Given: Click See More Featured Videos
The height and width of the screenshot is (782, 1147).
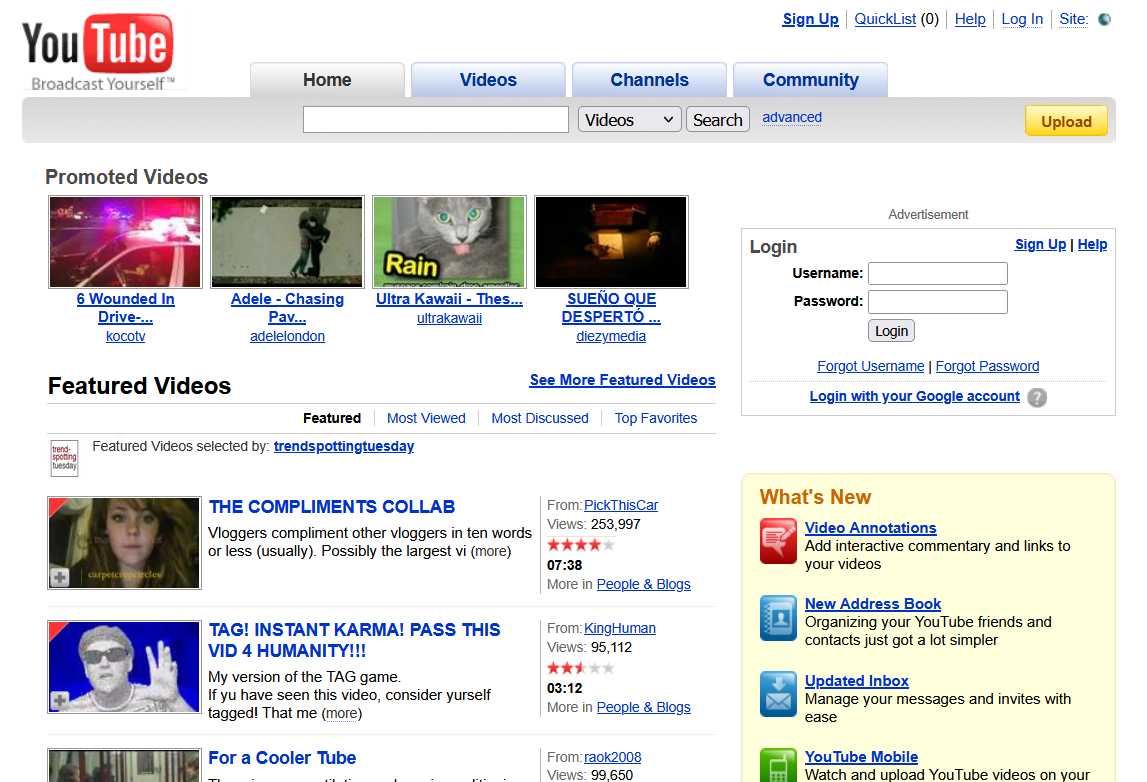Looking at the screenshot, I should pos(623,380).
